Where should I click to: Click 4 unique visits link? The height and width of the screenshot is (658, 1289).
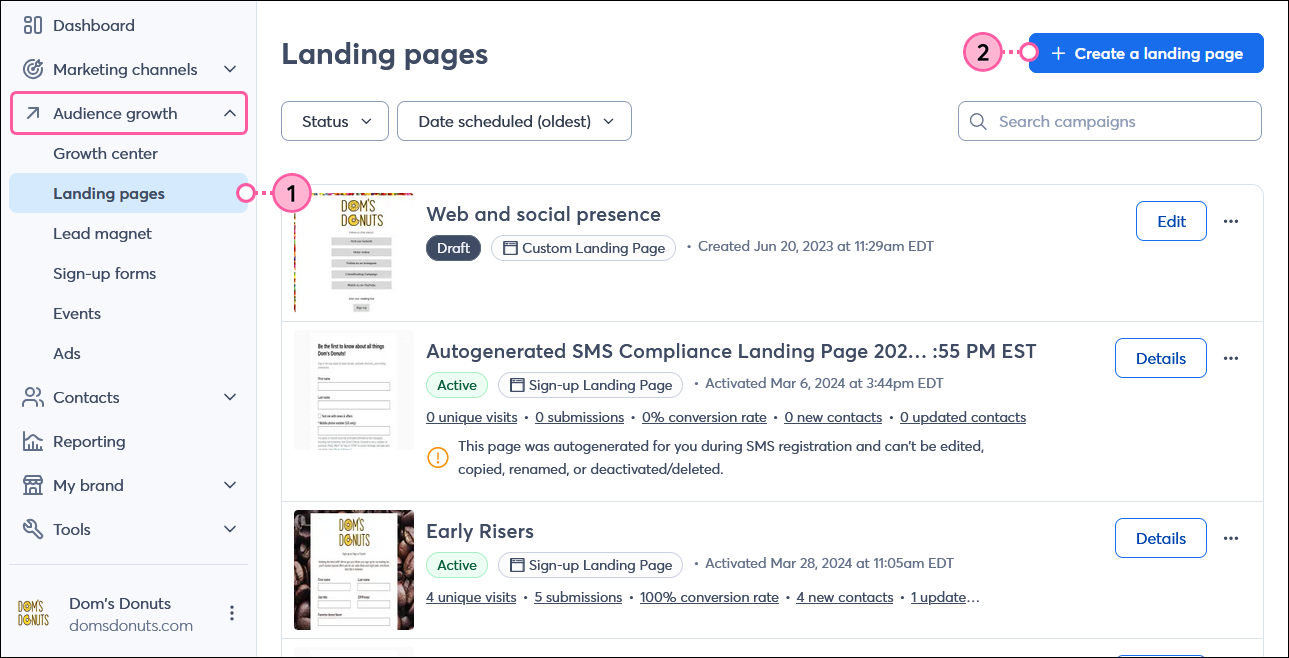[x=471, y=597]
